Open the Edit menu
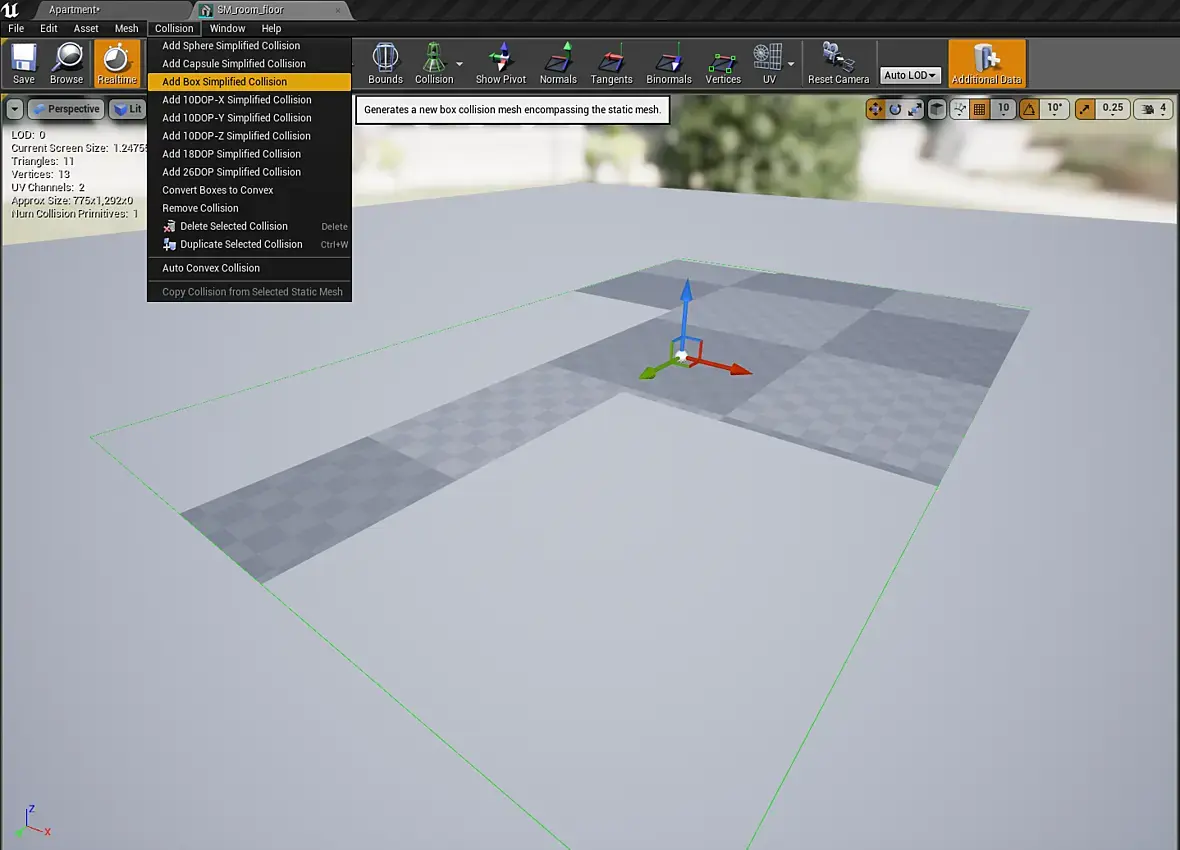Viewport: 1180px width, 850px height. coord(49,29)
